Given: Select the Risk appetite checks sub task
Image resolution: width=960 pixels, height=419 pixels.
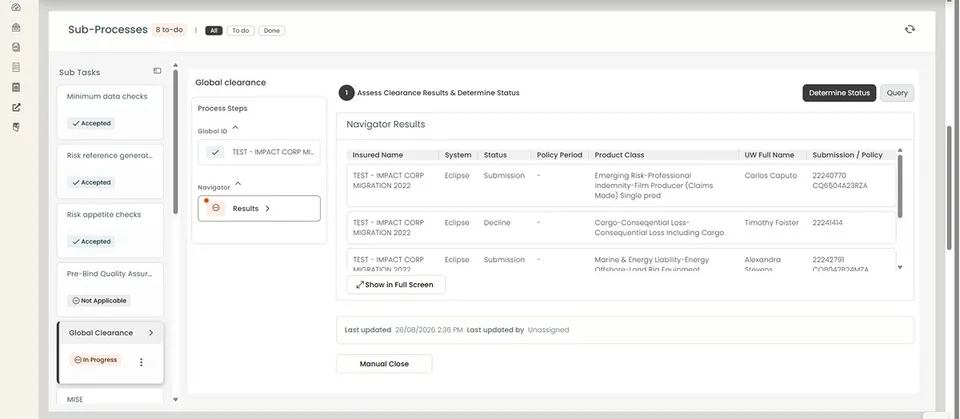Looking at the screenshot, I should pos(110,230).
